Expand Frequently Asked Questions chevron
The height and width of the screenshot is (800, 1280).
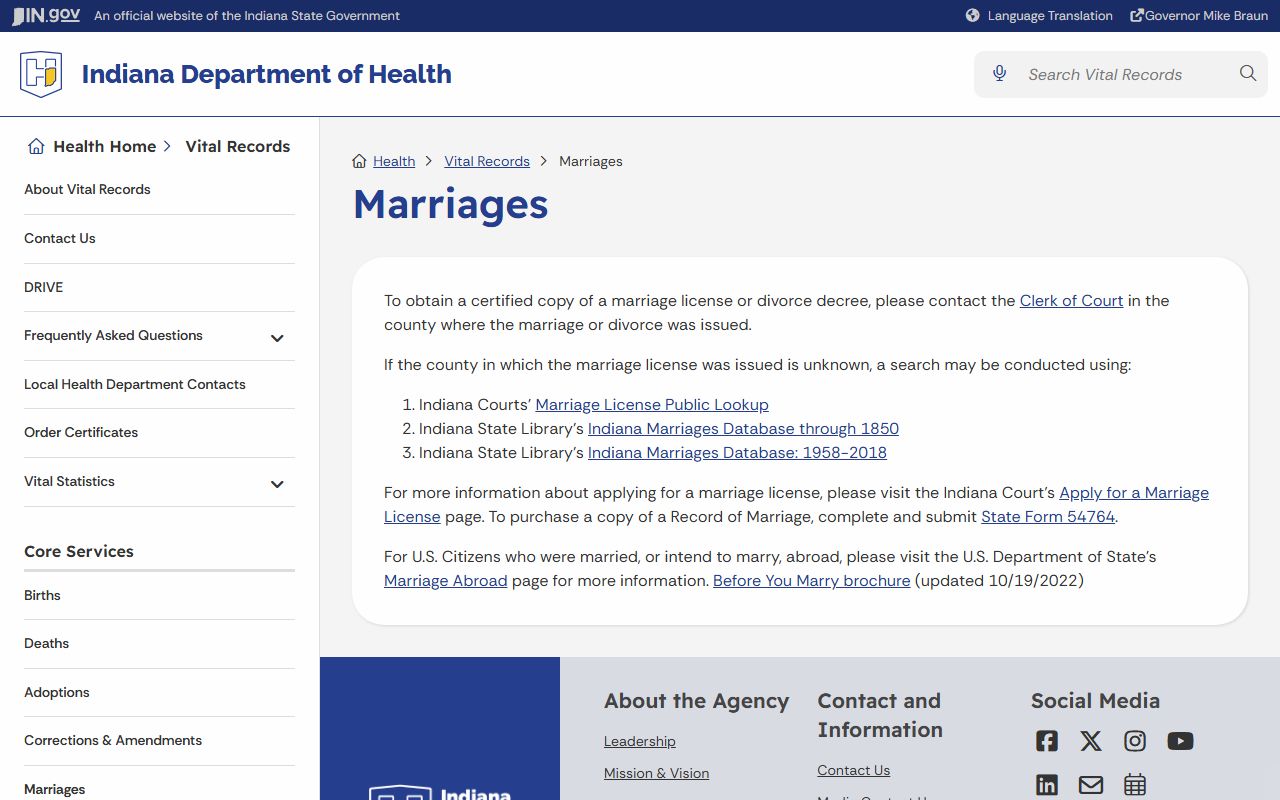pyautogui.click(x=277, y=338)
